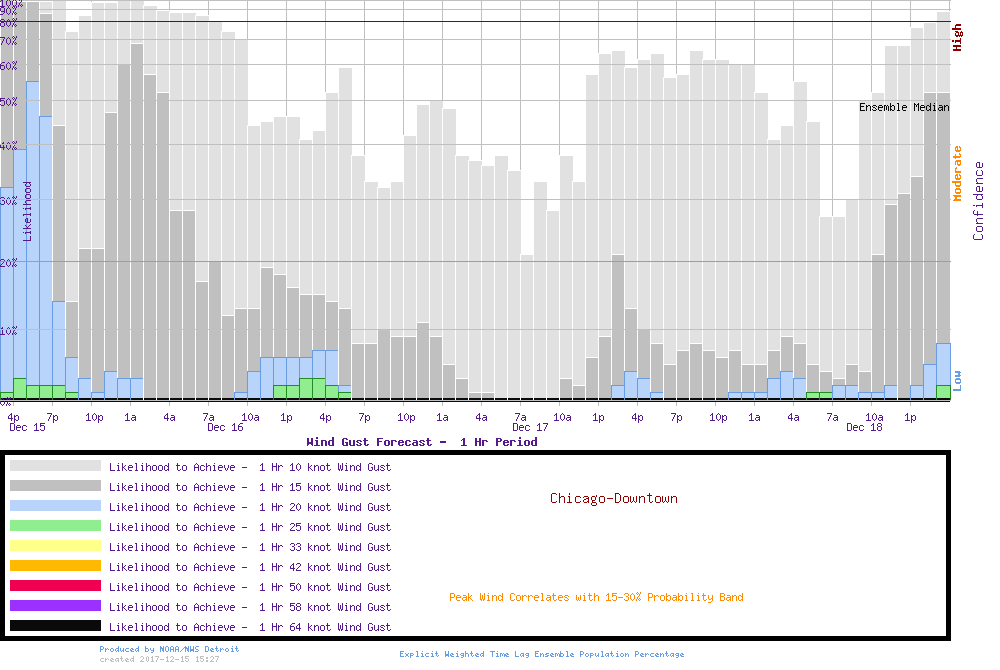Select the Dec 16 date marker
Screen dimensions: 1000x670
point(225,427)
